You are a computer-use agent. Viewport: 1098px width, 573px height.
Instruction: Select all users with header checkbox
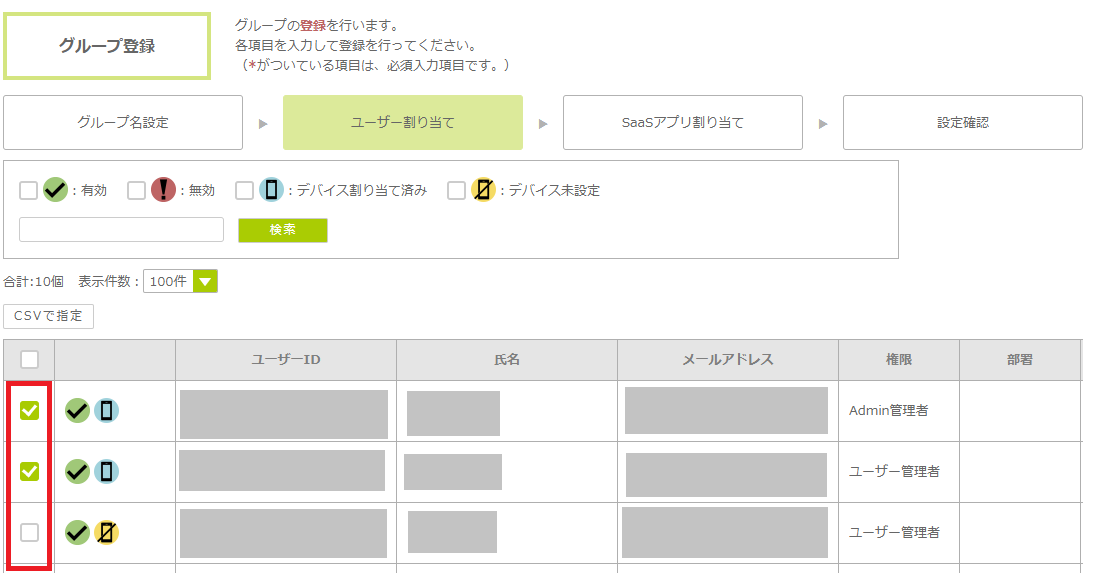(x=30, y=359)
